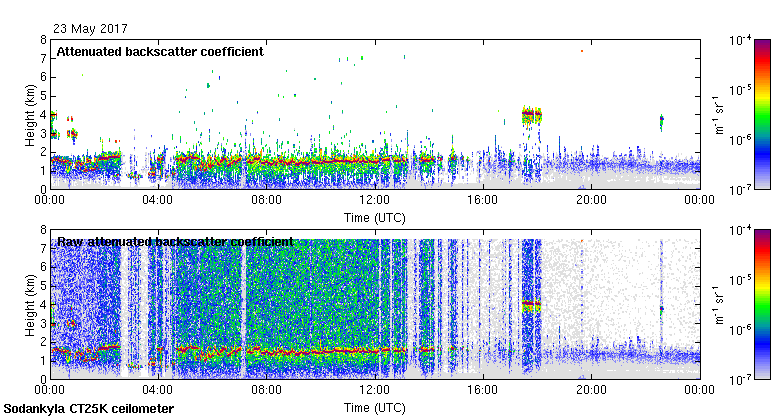Select the 'Raw attenuated backscatter coefficient' title
Screen dimensions: 780x420
click(175, 242)
